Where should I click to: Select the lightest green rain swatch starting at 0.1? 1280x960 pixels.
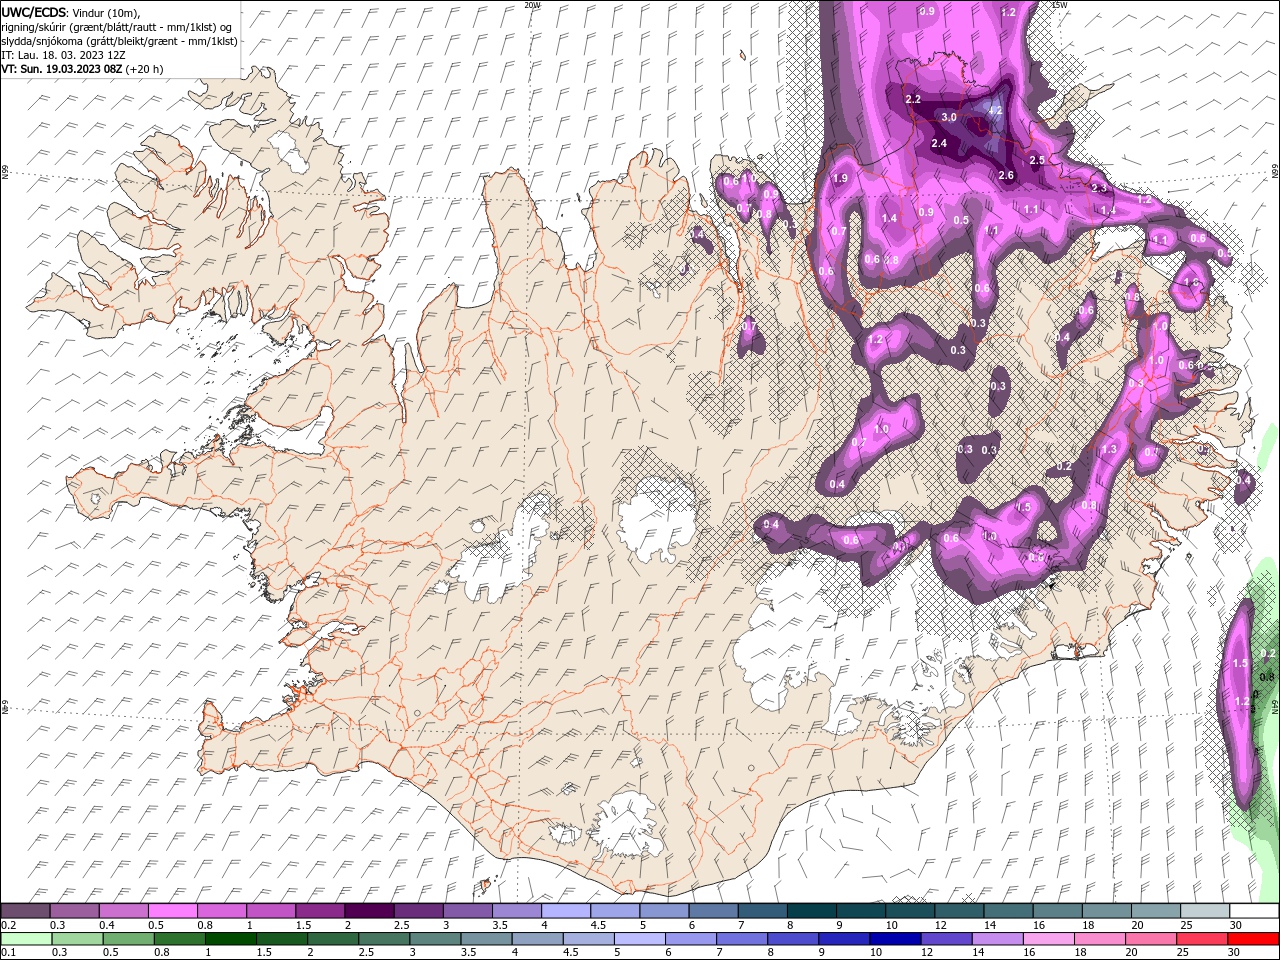tap(26, 938)
